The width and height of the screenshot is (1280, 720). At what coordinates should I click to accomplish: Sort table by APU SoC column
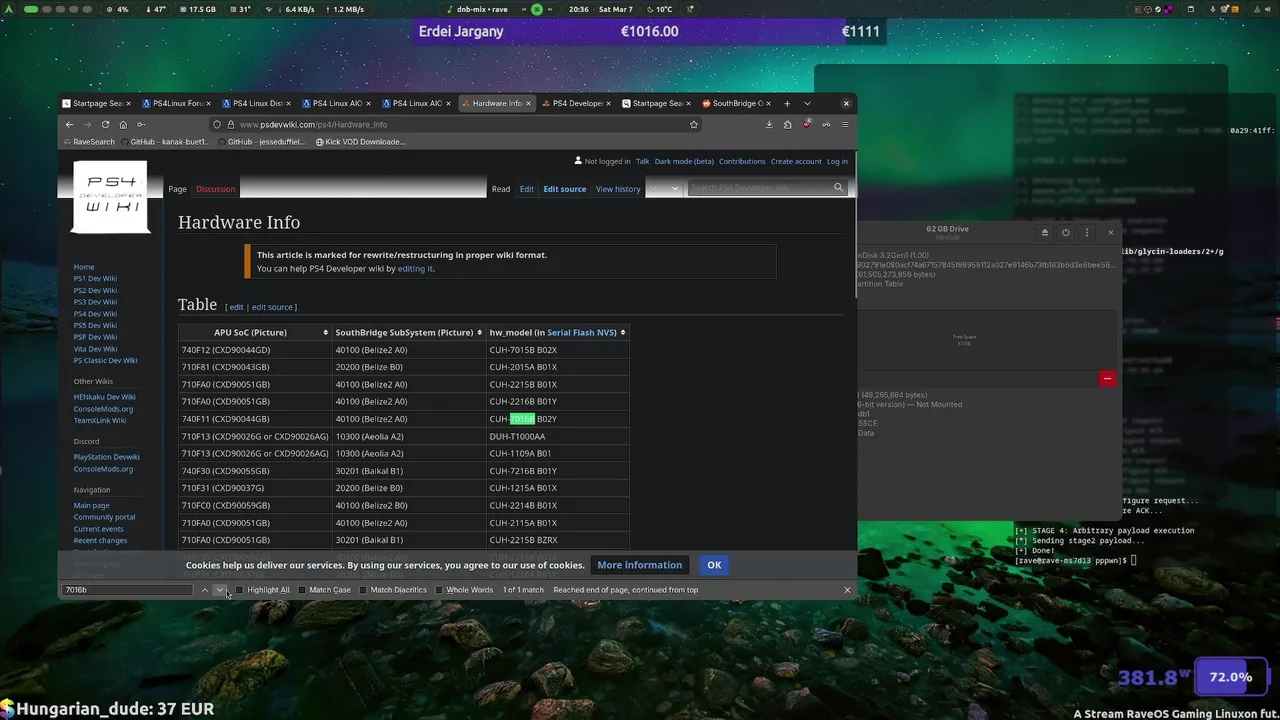tap(255, 332)
